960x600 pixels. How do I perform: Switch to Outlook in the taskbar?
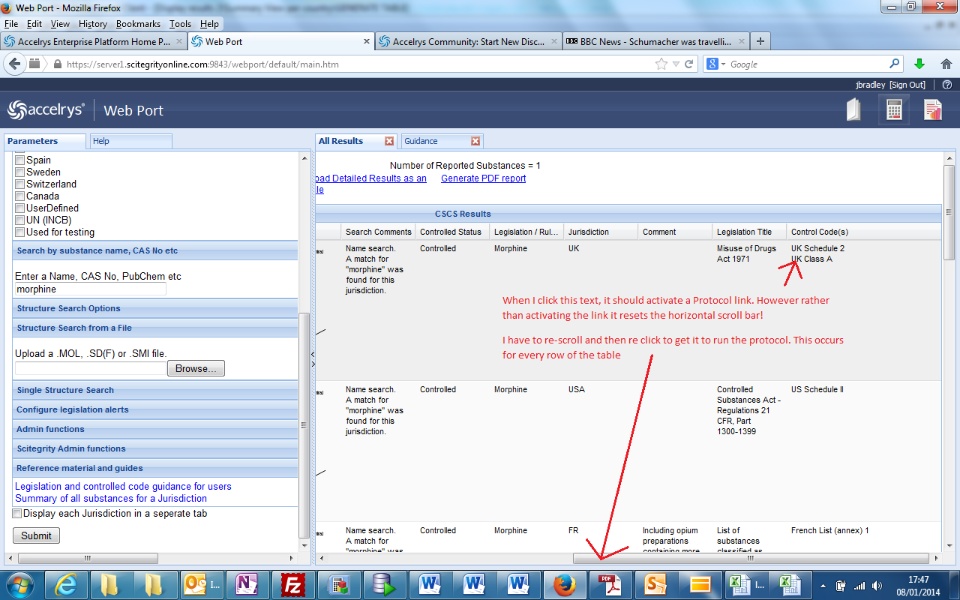pyautogui.click(x=201, y=585)
